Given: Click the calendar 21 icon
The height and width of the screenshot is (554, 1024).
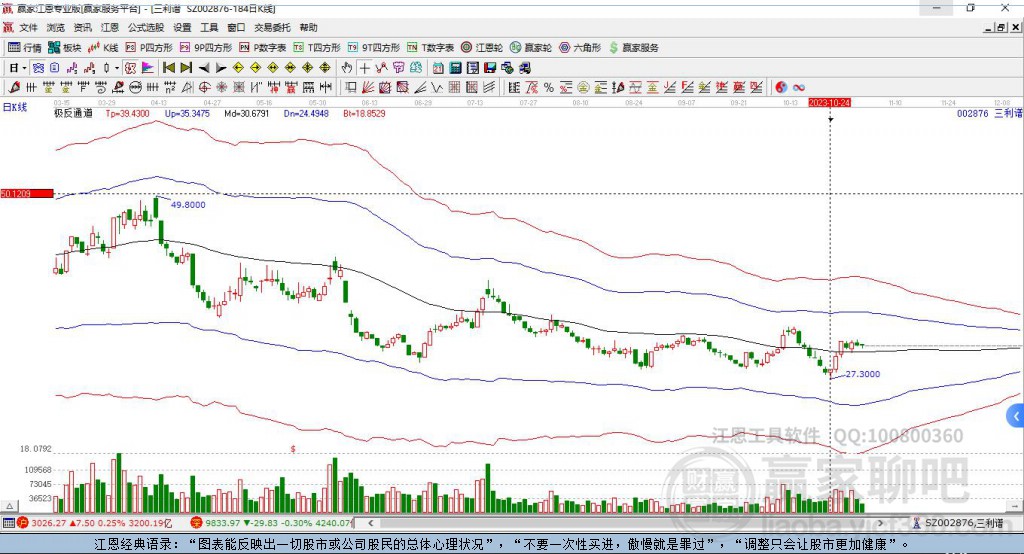Looking at the screenshot, I should pyautogui.click(x=438, y=68).
